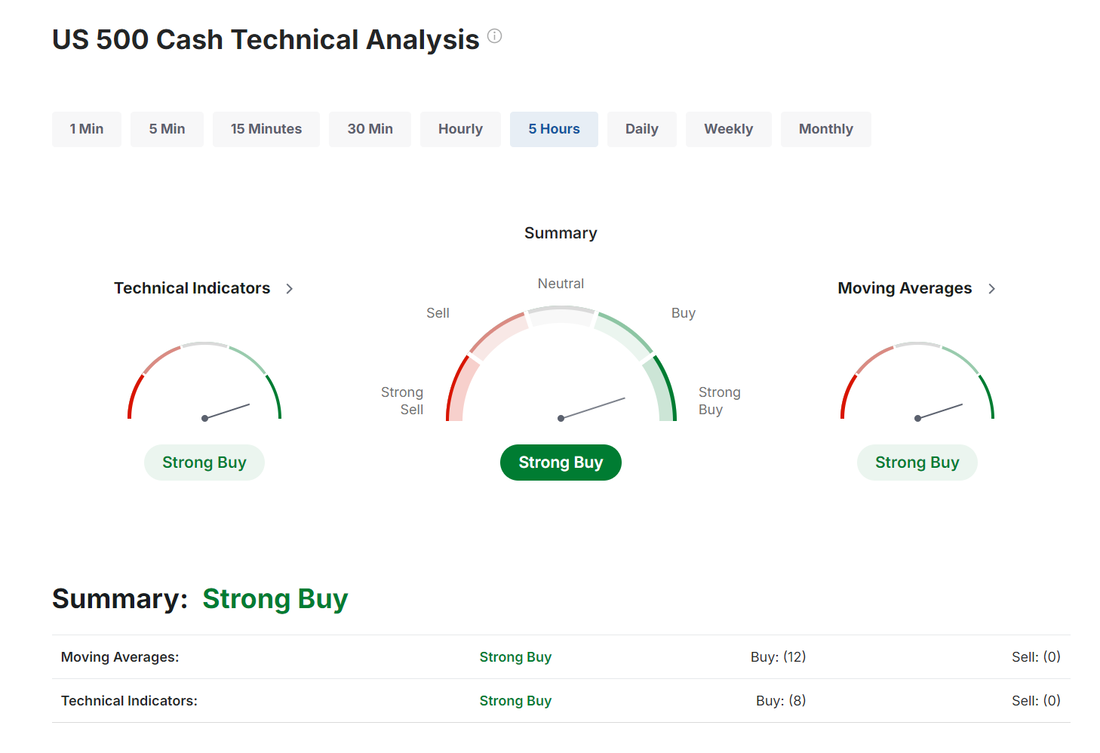Open the Daily timeframe tab

tap(642, 129)
